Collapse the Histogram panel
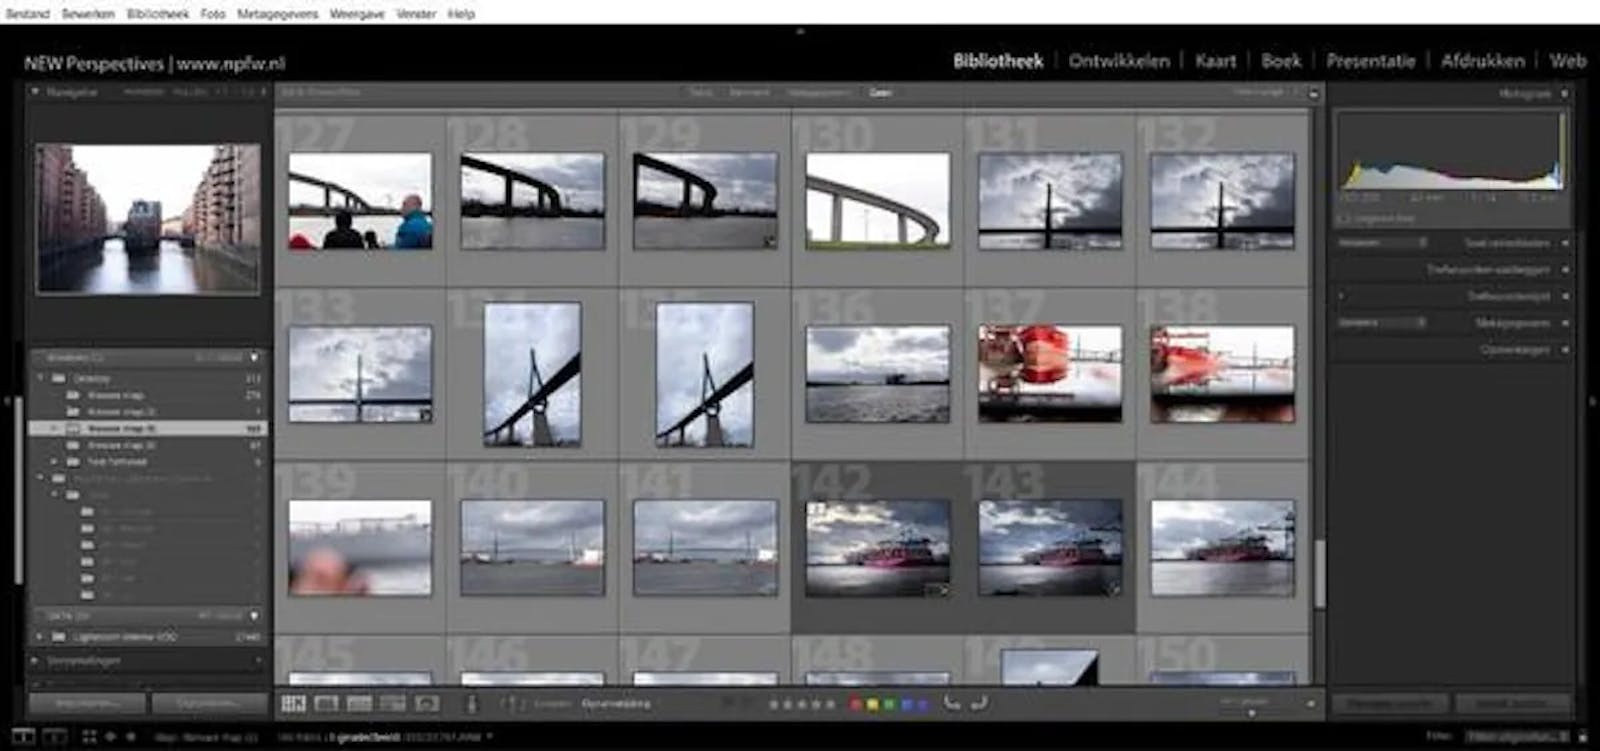Viewport: 1600px width, 751px height. tap(1565, 93)
